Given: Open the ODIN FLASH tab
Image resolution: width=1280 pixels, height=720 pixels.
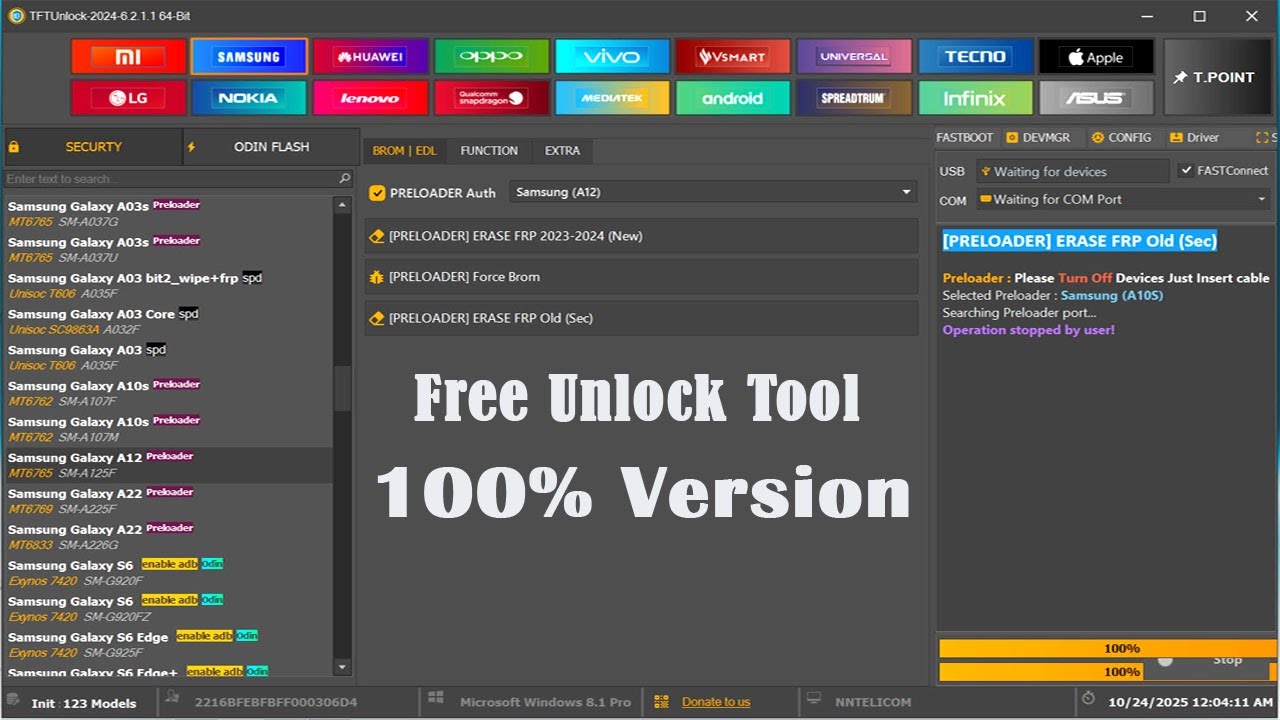Looking at the screenshot, I should tap(271, 147).
